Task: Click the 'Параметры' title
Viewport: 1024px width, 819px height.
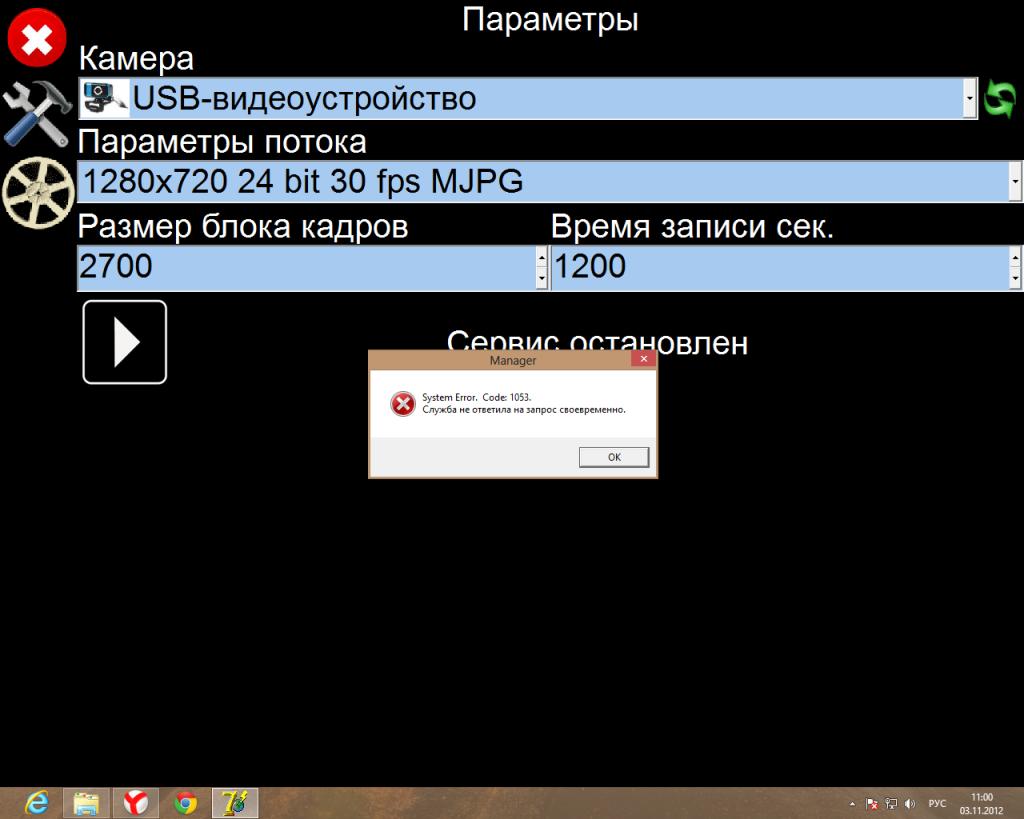Action: coord(550,20)
